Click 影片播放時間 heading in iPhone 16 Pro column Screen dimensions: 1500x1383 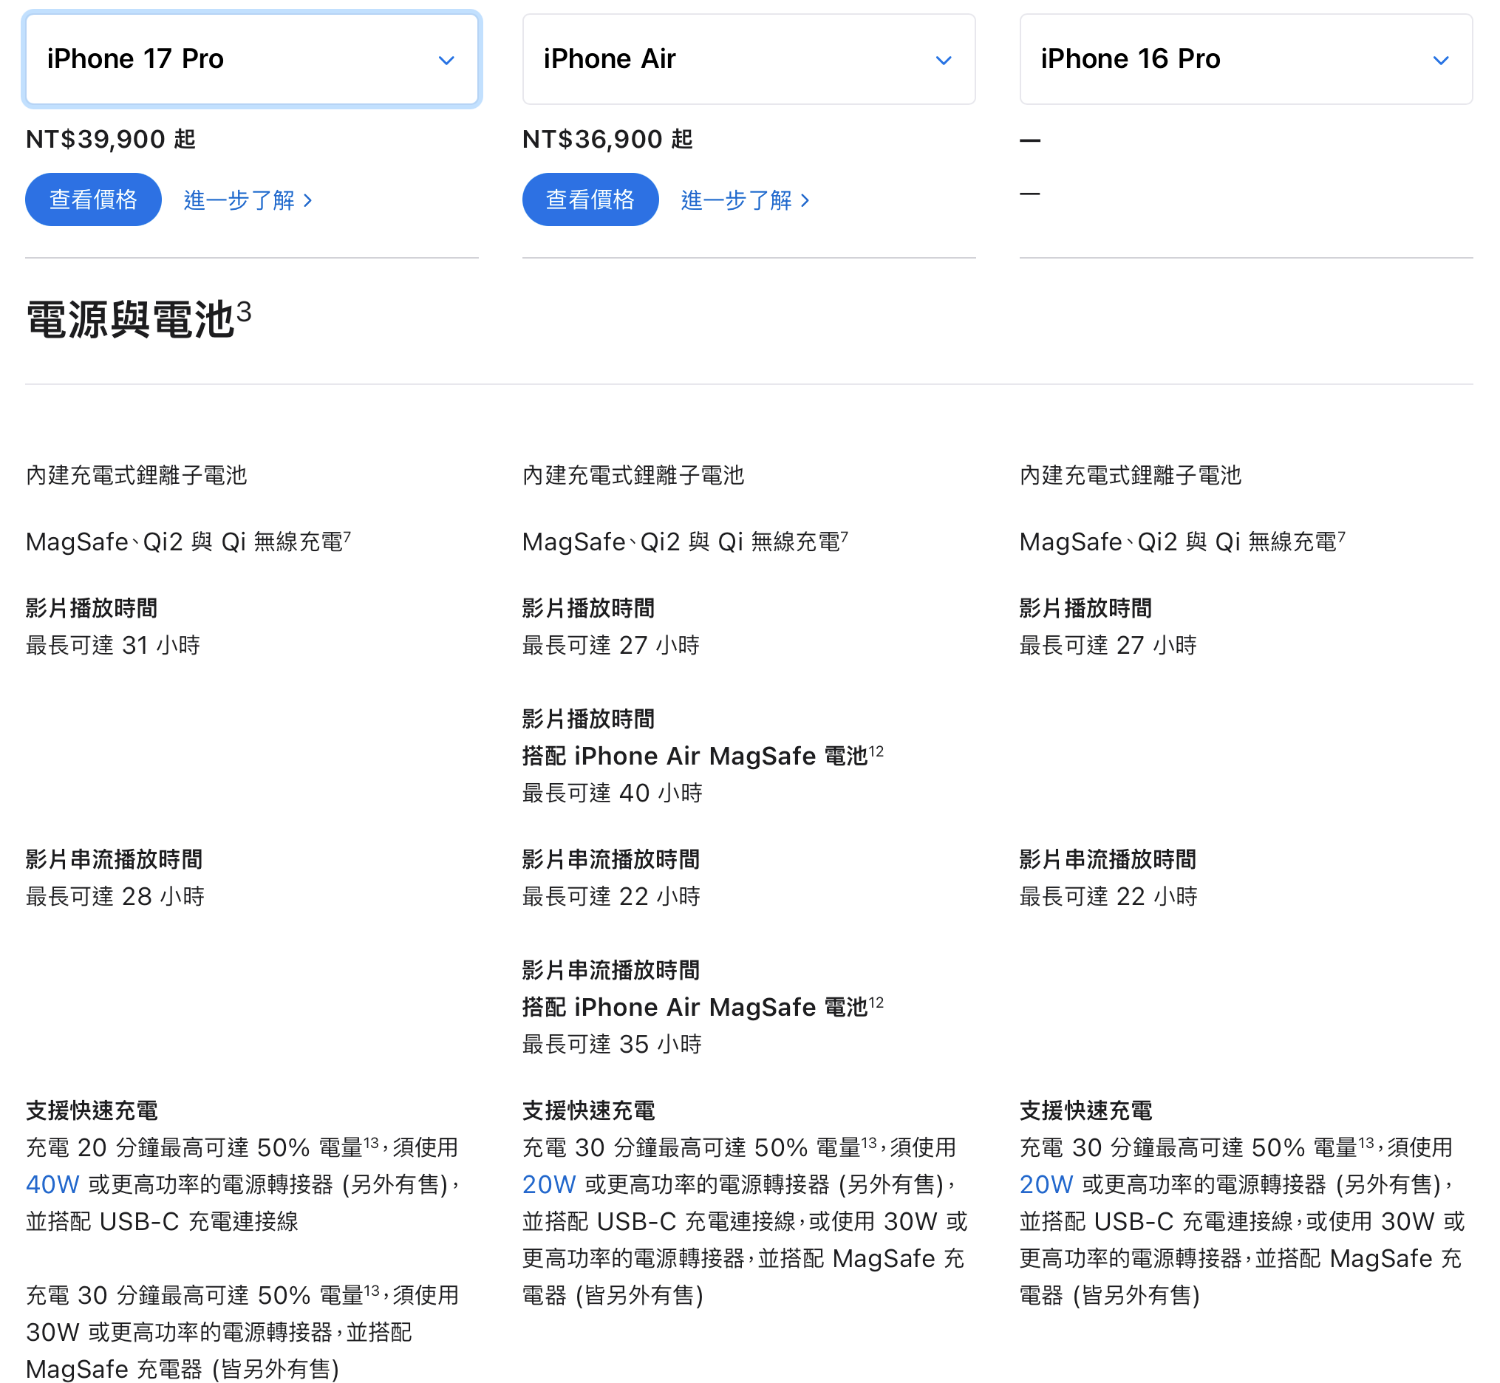[1085, 608]
